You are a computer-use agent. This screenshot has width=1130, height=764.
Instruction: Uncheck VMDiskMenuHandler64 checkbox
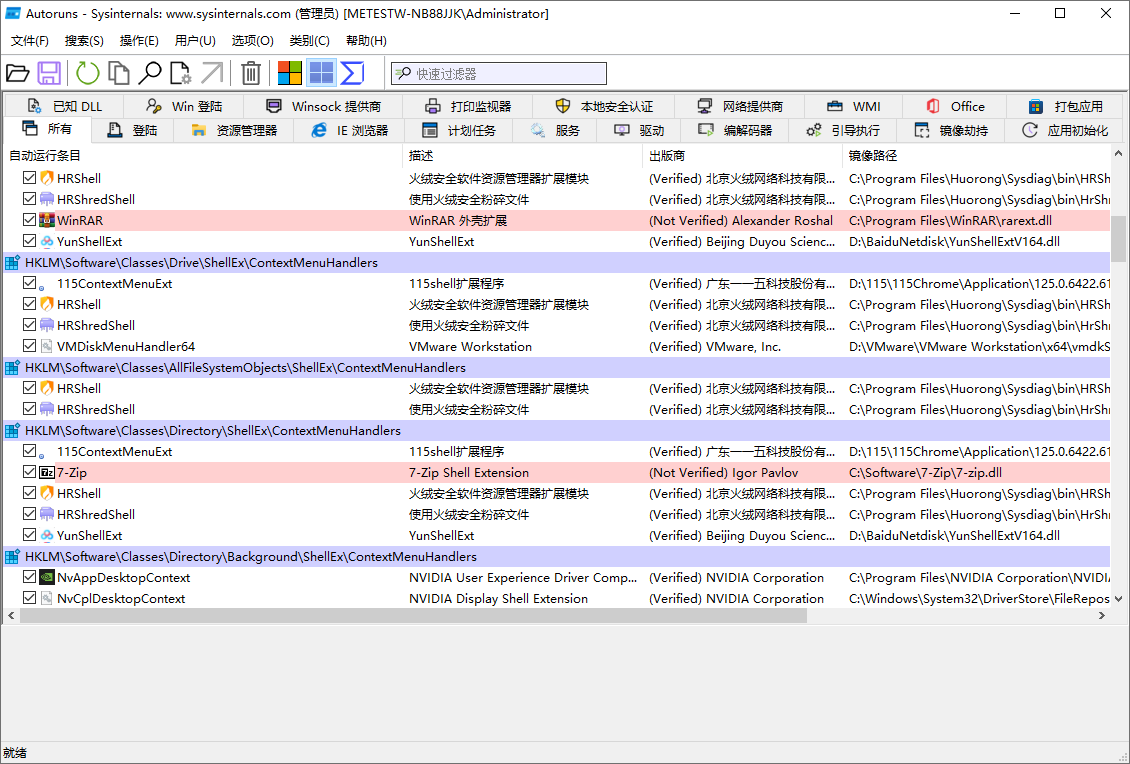click(x=30, y=346)
